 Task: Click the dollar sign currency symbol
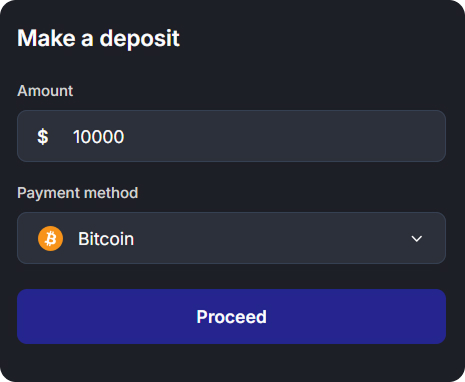pos(43,137)
